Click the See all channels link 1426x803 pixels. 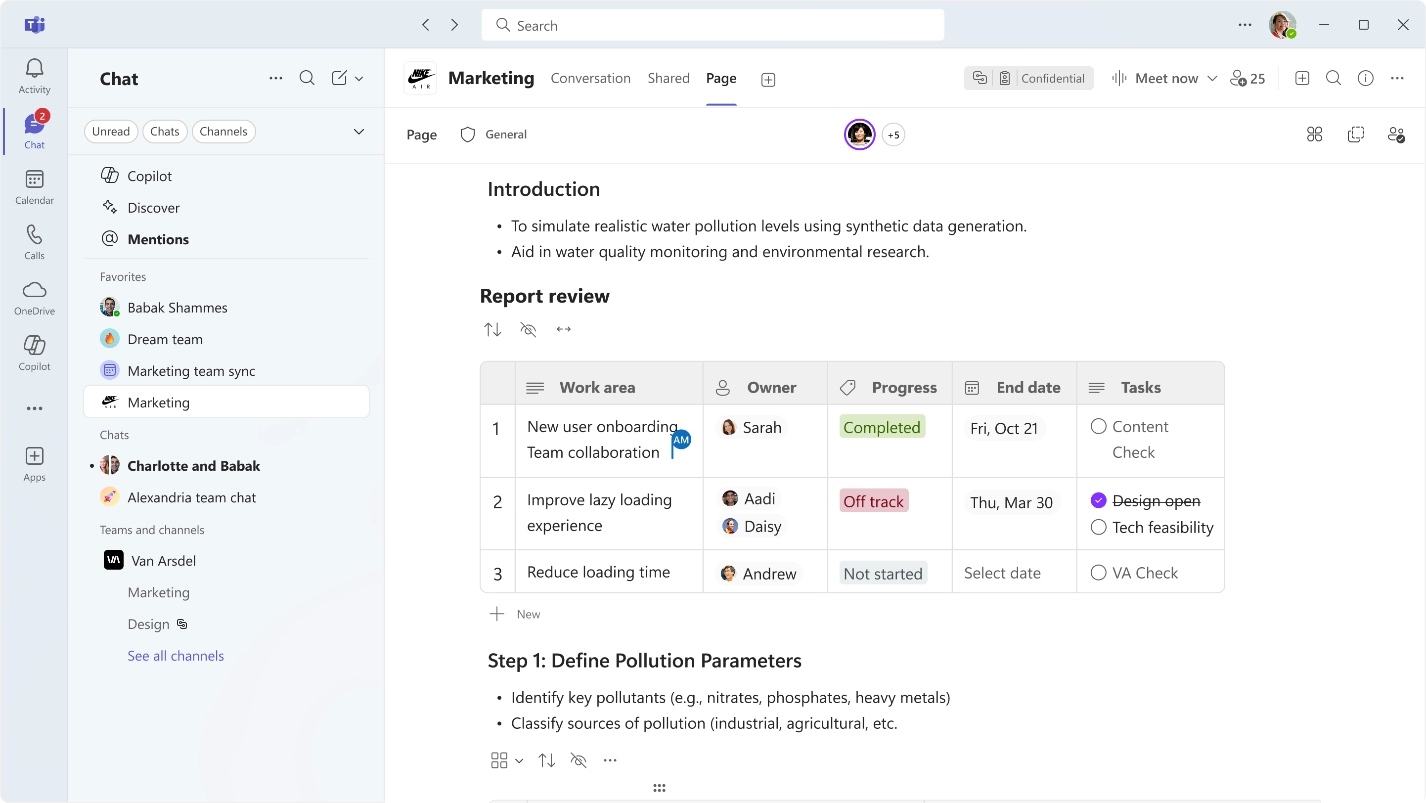click(x=175, y=655)
